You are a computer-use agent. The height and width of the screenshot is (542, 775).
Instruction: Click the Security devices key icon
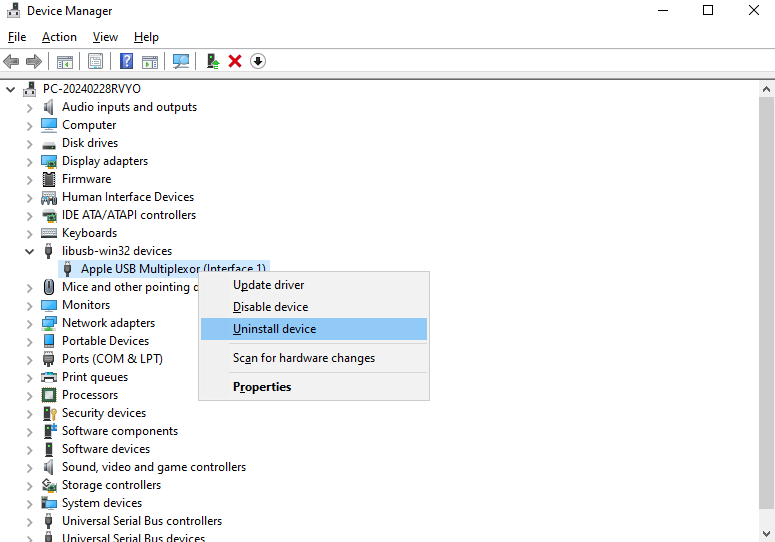(49, 413)
